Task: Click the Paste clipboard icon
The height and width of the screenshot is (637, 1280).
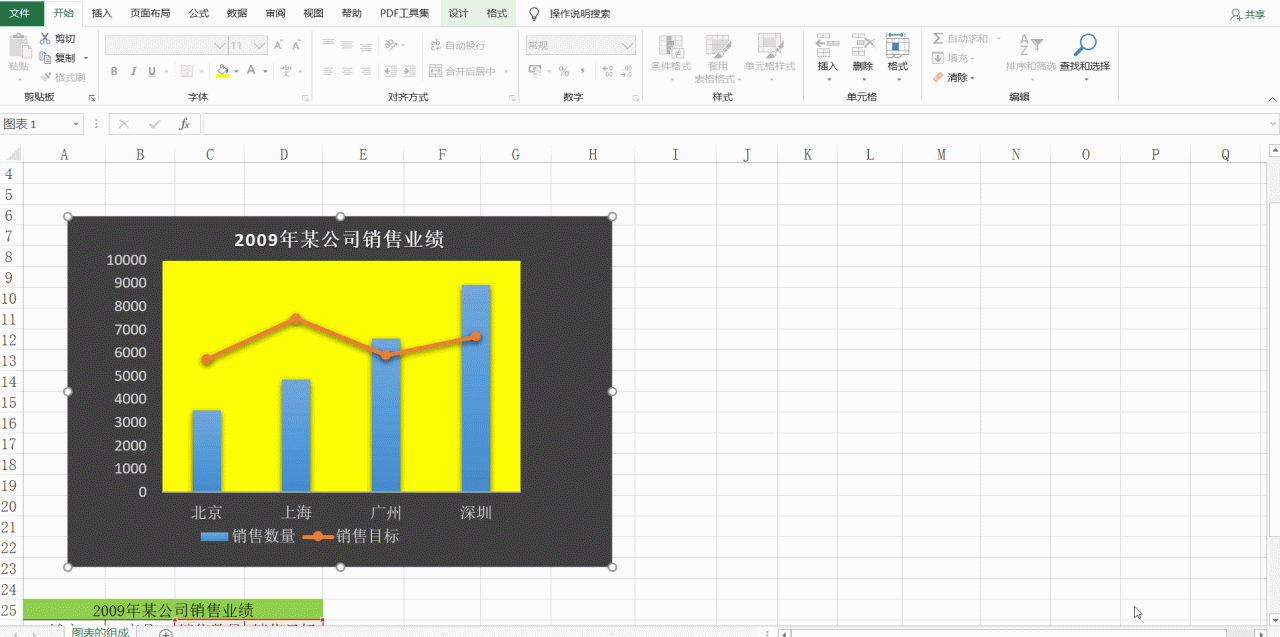Action: pyautogui.click(x=19, y=46)
